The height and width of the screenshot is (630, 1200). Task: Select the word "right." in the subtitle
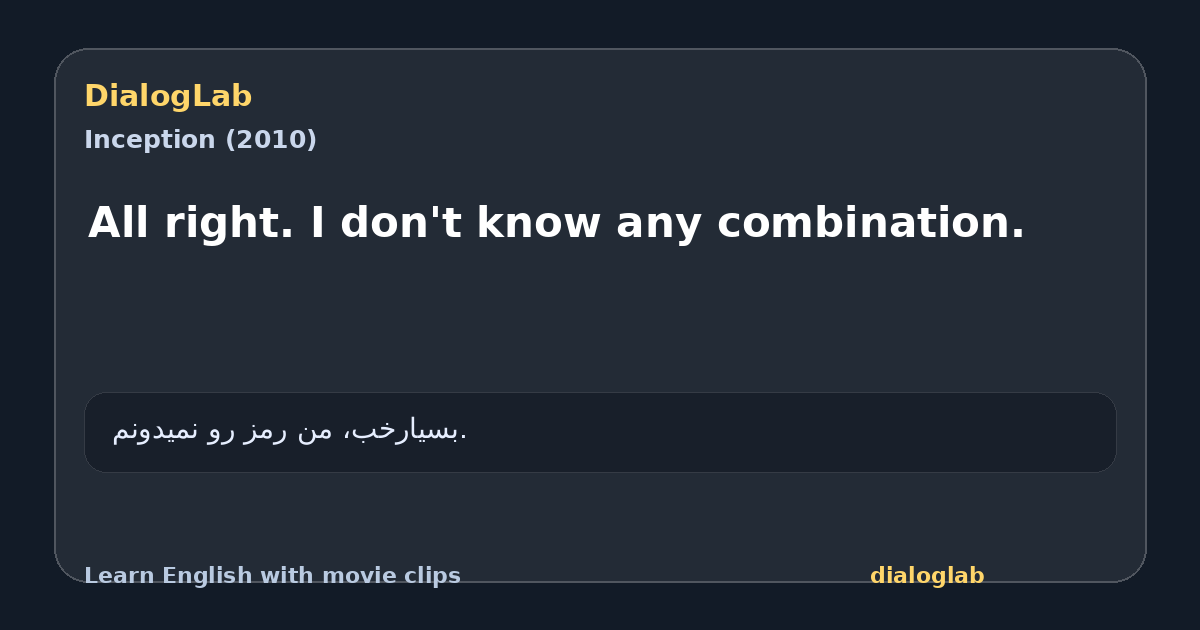pyautogui.click(x=229, y=224)
